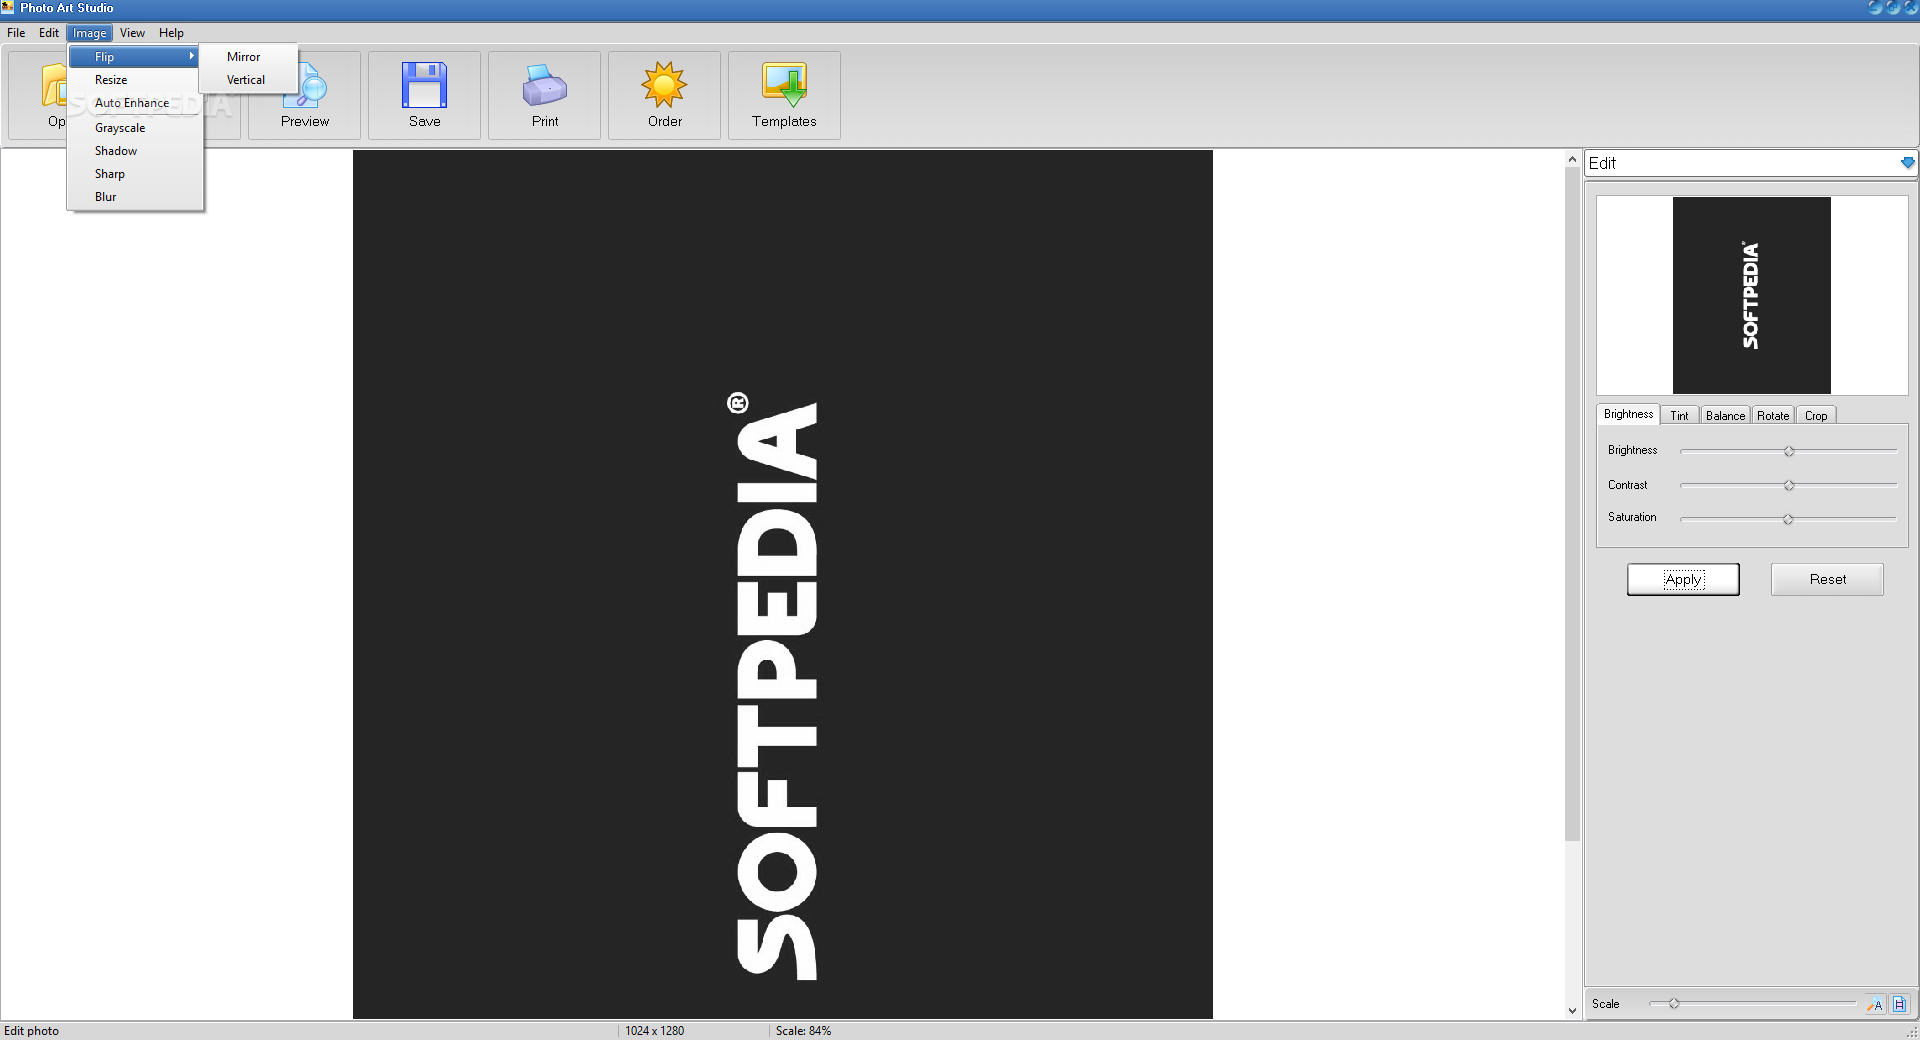The height and width of the screenshot is (1040, 1920).
Task: Restore down the Photo Art Studio window
Action: pos(1893,7)
